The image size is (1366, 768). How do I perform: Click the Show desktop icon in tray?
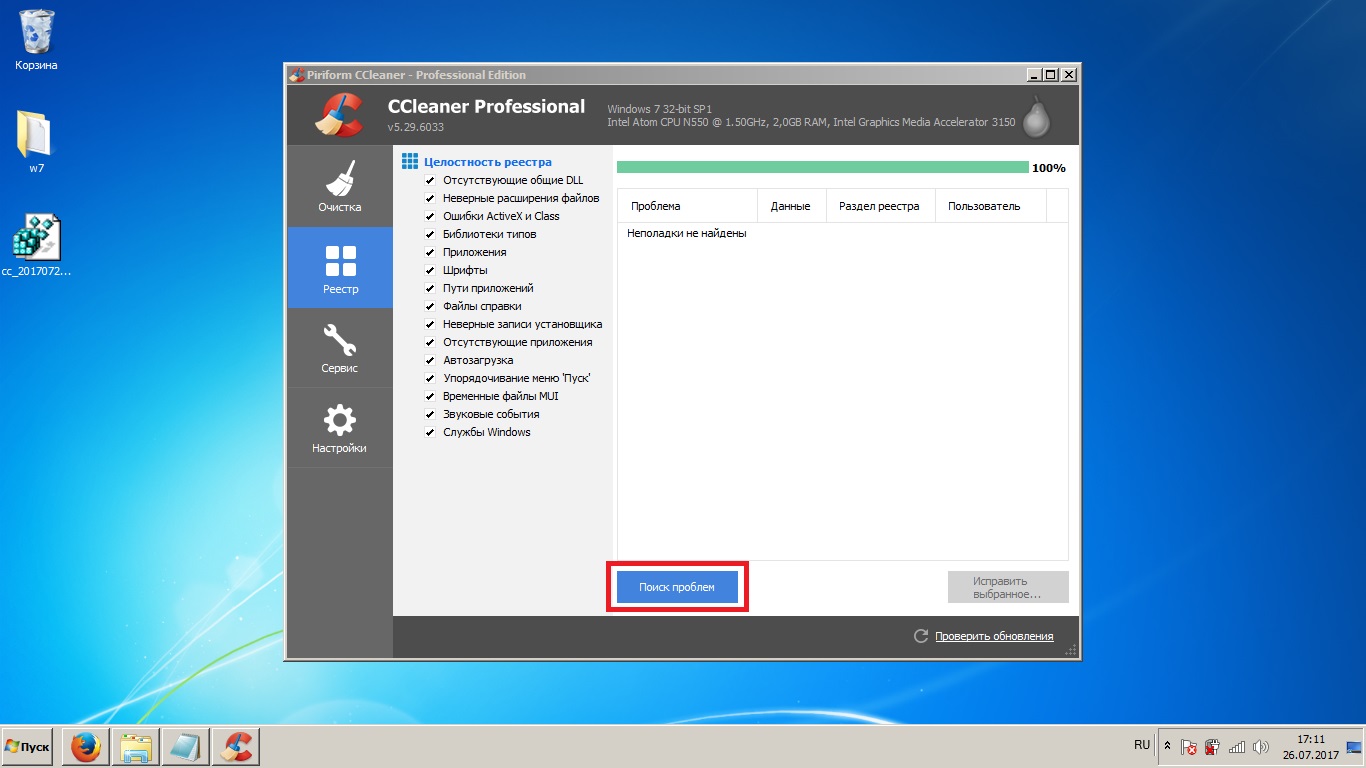click(1355, 747)
